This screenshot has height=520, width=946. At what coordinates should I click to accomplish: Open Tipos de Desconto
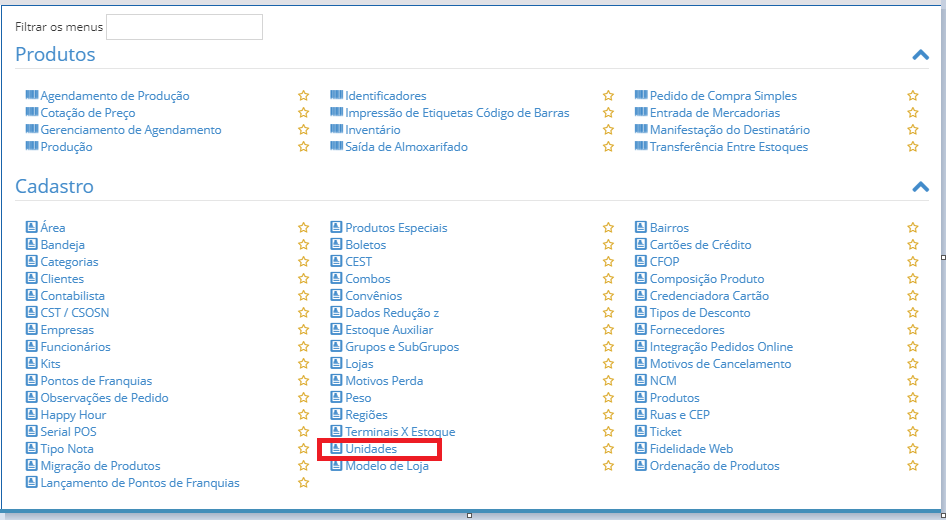click(x=700, y=313)
